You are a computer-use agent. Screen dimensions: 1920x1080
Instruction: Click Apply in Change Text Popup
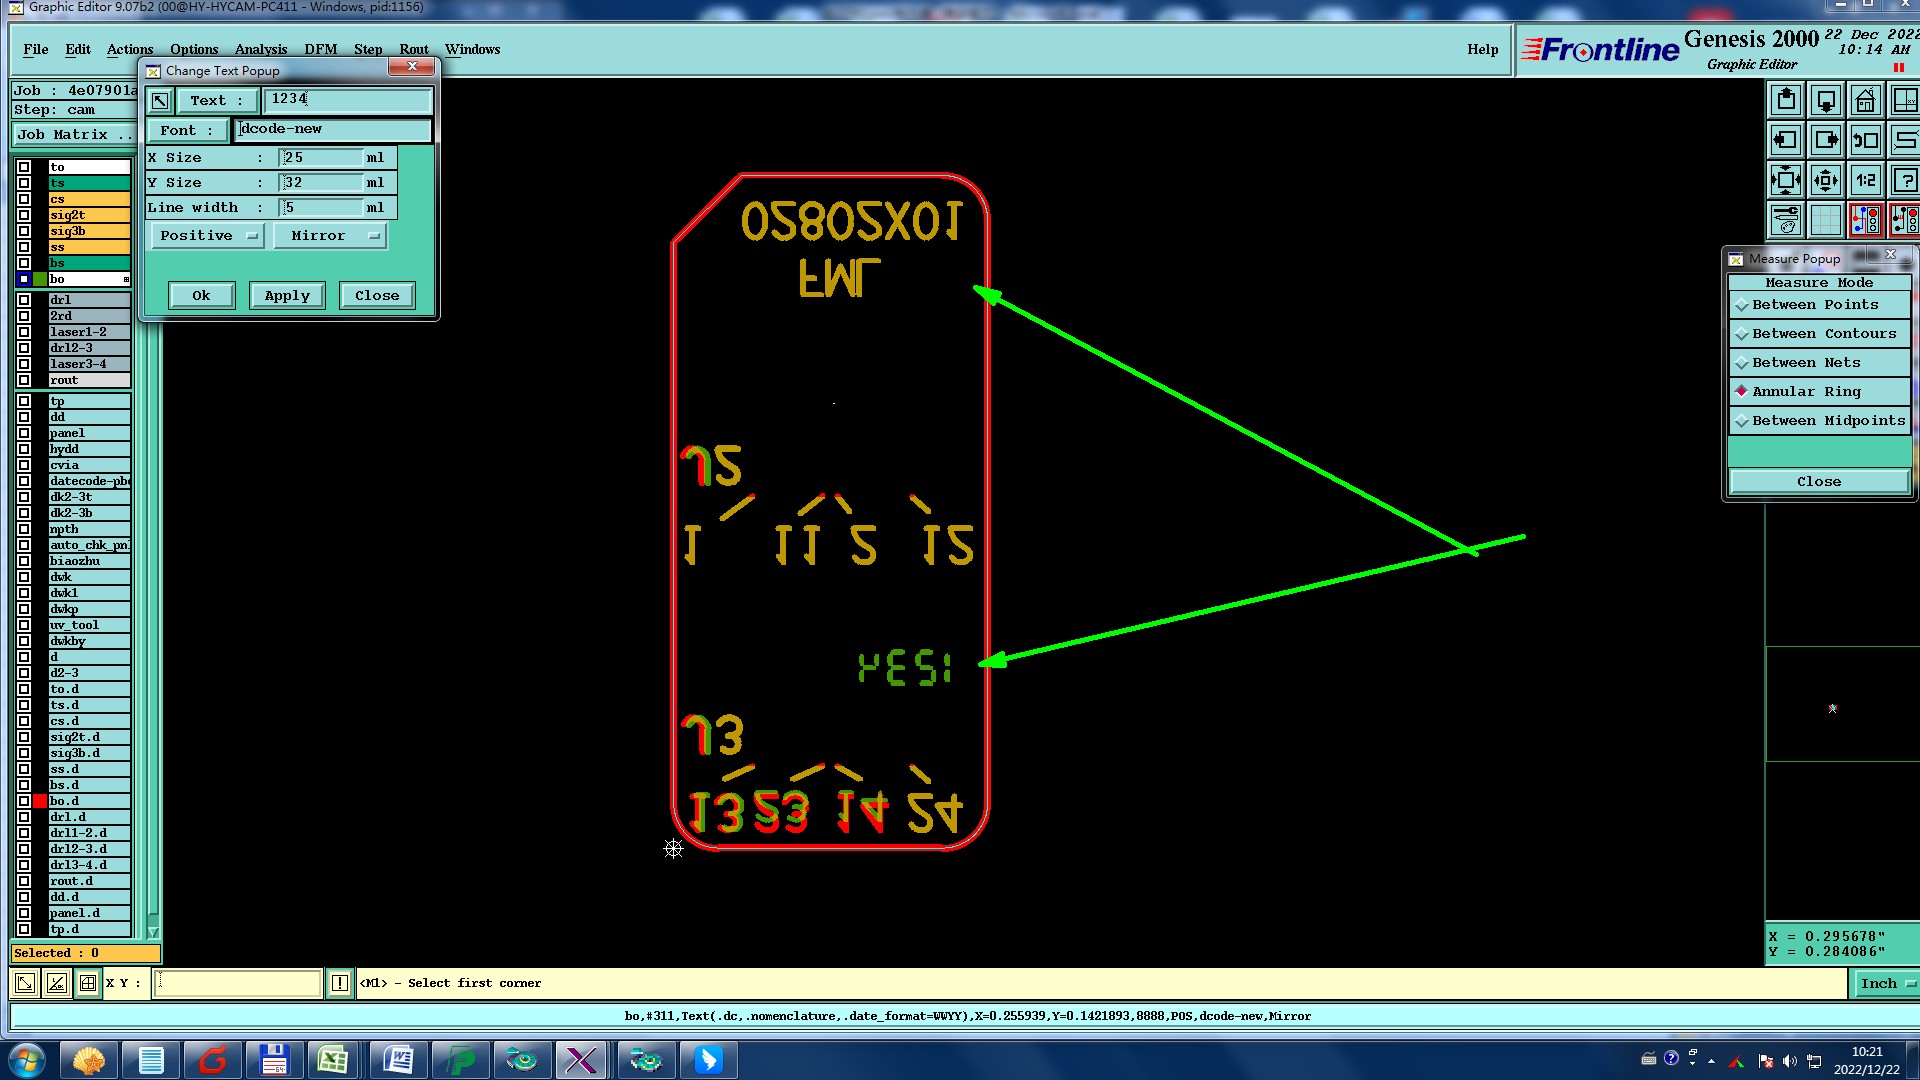287,296
